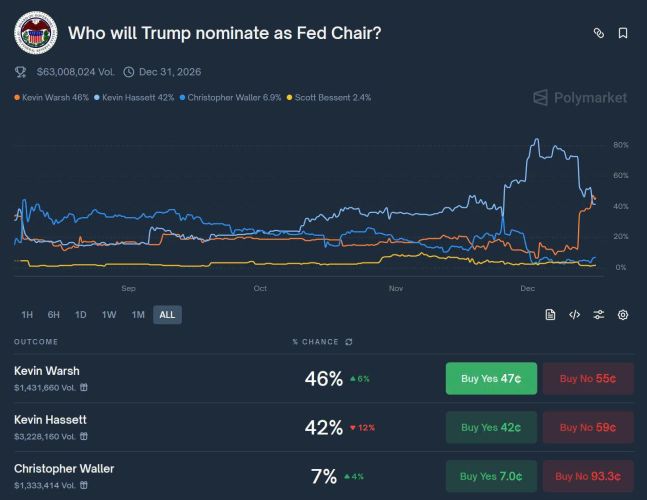Click the Federal Reserve seal thumbnail
This screenshot has height=500, width=647.
[35, 33]
